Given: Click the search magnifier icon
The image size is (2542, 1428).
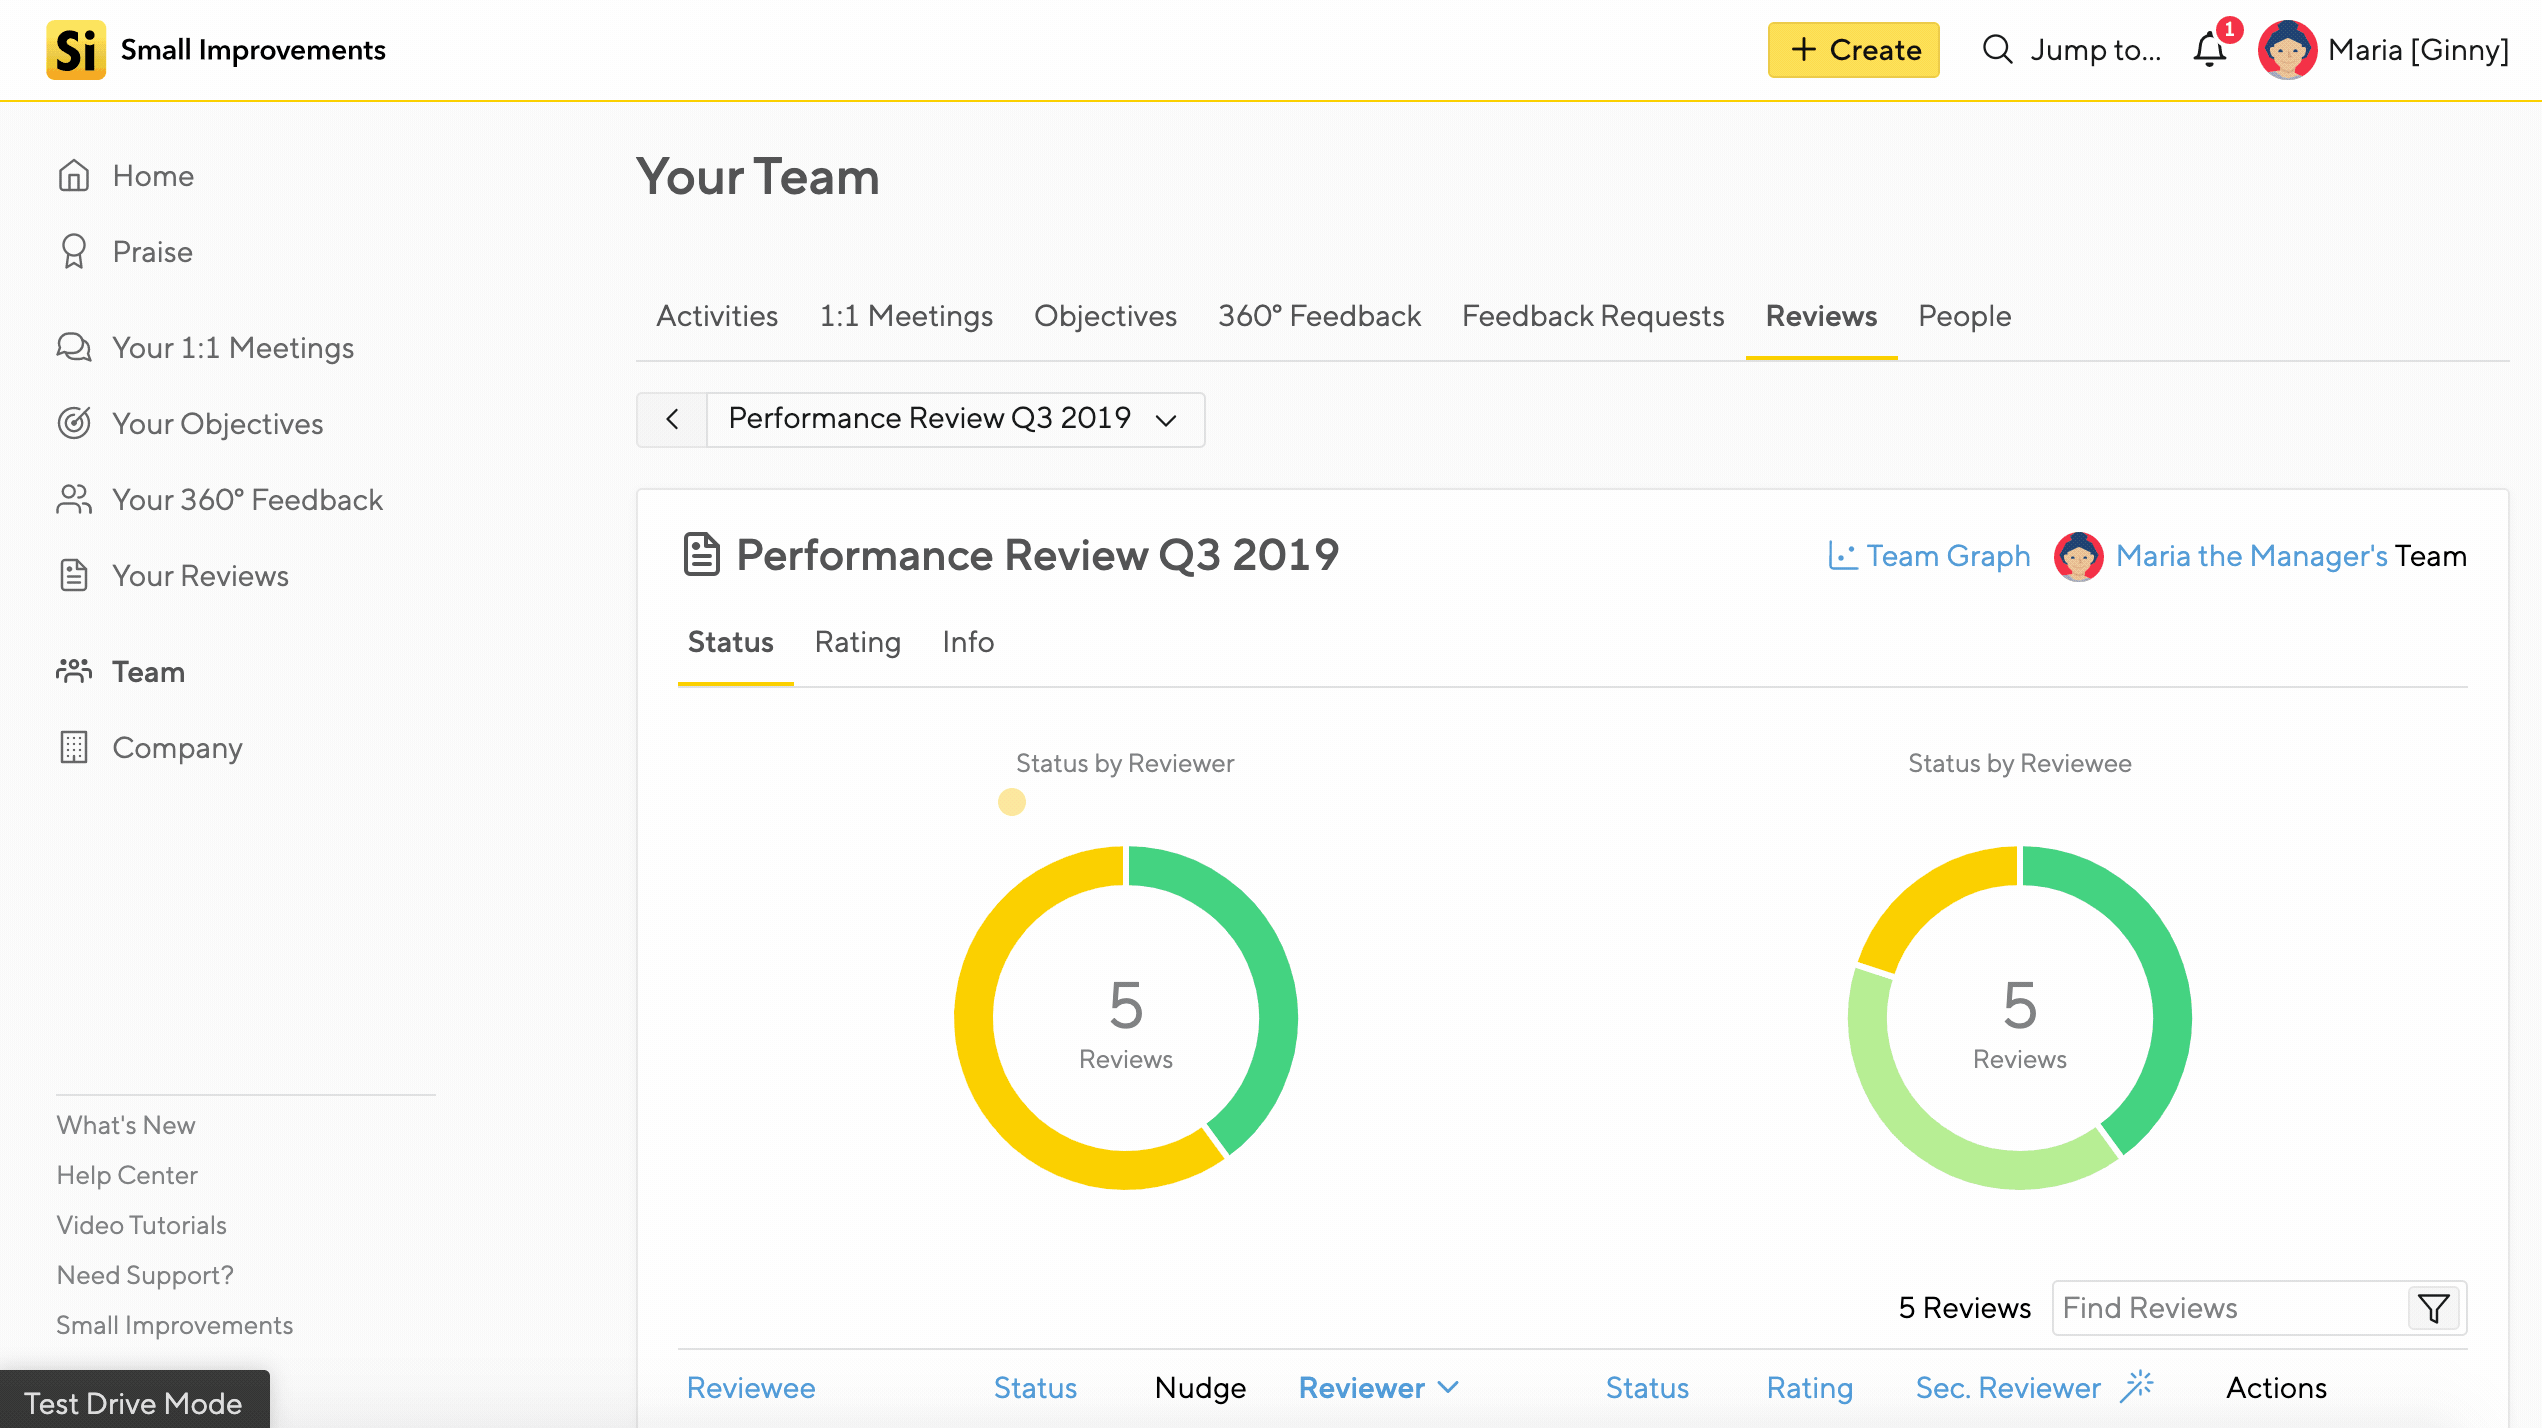Looking at the screenshot, I should [1997, 49].
